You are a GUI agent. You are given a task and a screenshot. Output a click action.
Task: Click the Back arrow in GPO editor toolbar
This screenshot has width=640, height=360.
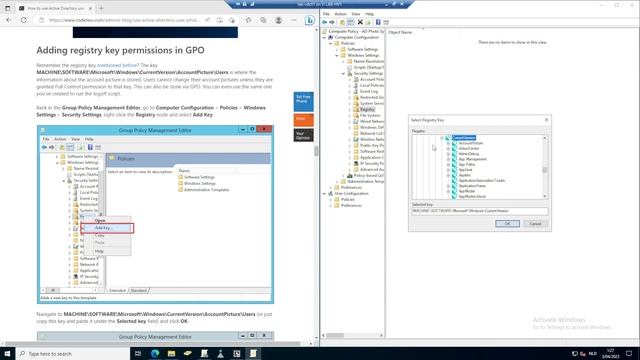tap(324, 22)
